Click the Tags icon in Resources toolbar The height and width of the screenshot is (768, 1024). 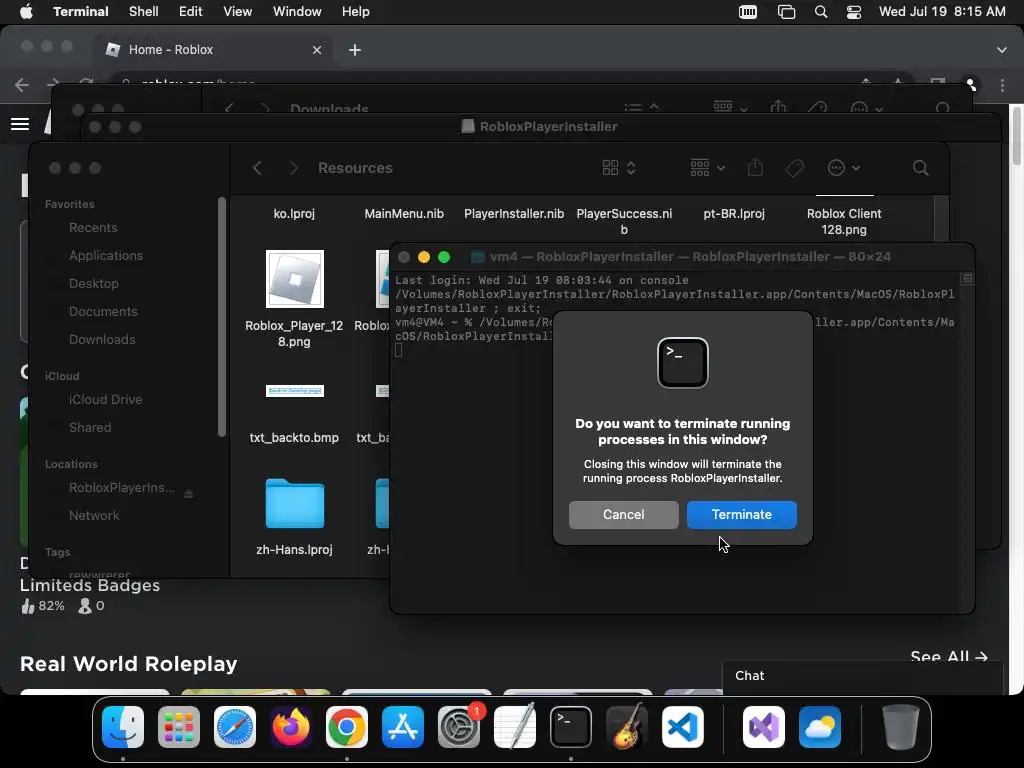pyautogui.click(x=795, y=168)
